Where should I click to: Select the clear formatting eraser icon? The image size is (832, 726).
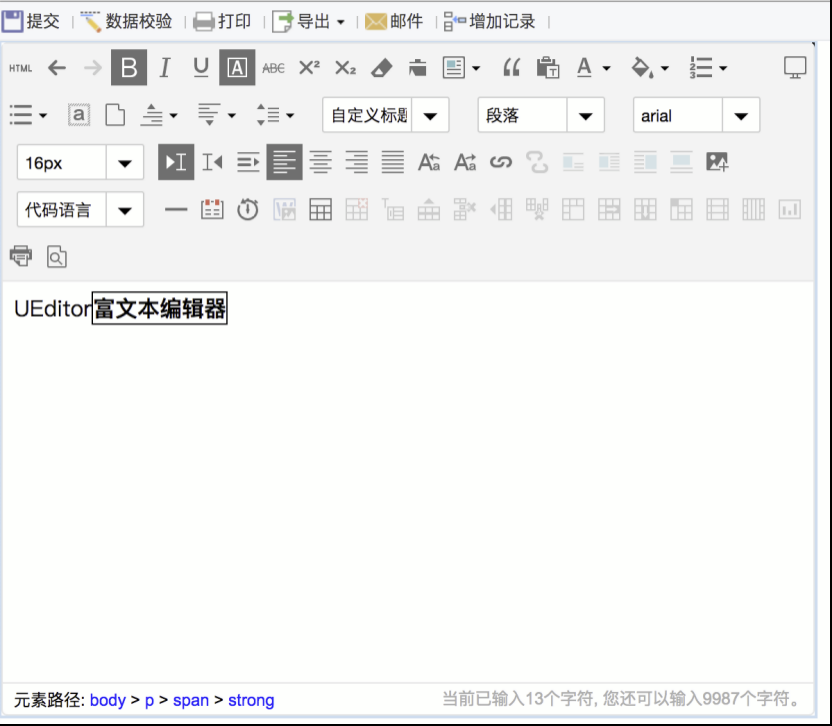pyautogui.click(x=383, y=68)
